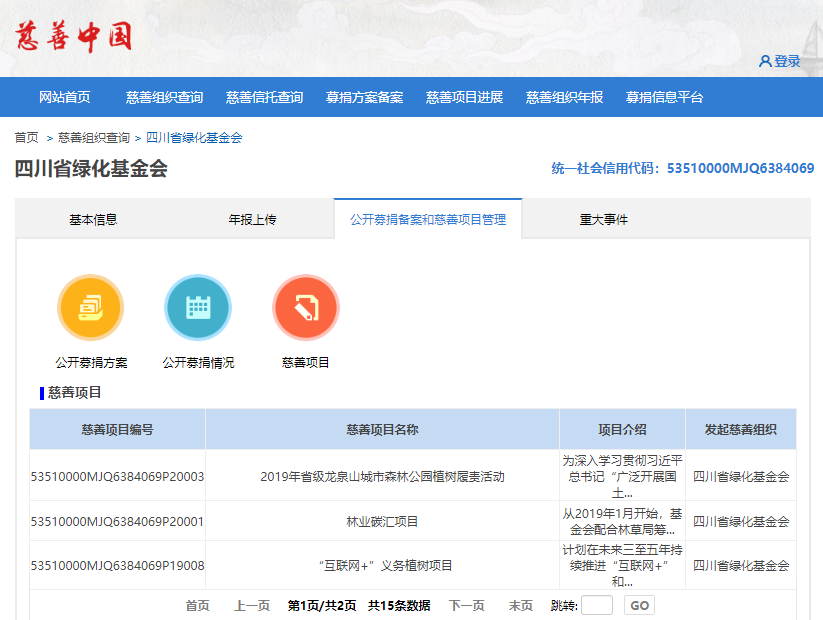Focus the 跳转 page number field

pyautogui.click(x=597, y=605)
